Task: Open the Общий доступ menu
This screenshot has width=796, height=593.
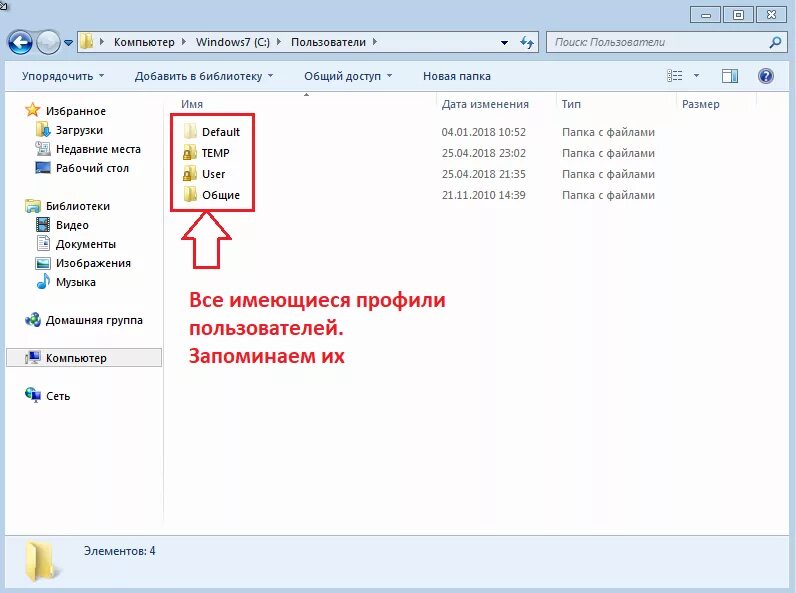Action: pos(348,76)
